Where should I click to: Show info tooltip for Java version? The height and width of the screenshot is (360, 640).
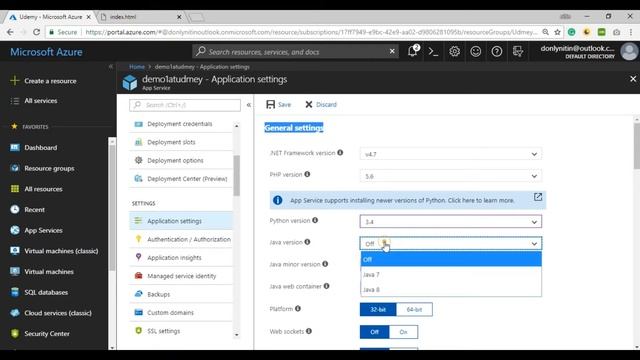307,242
